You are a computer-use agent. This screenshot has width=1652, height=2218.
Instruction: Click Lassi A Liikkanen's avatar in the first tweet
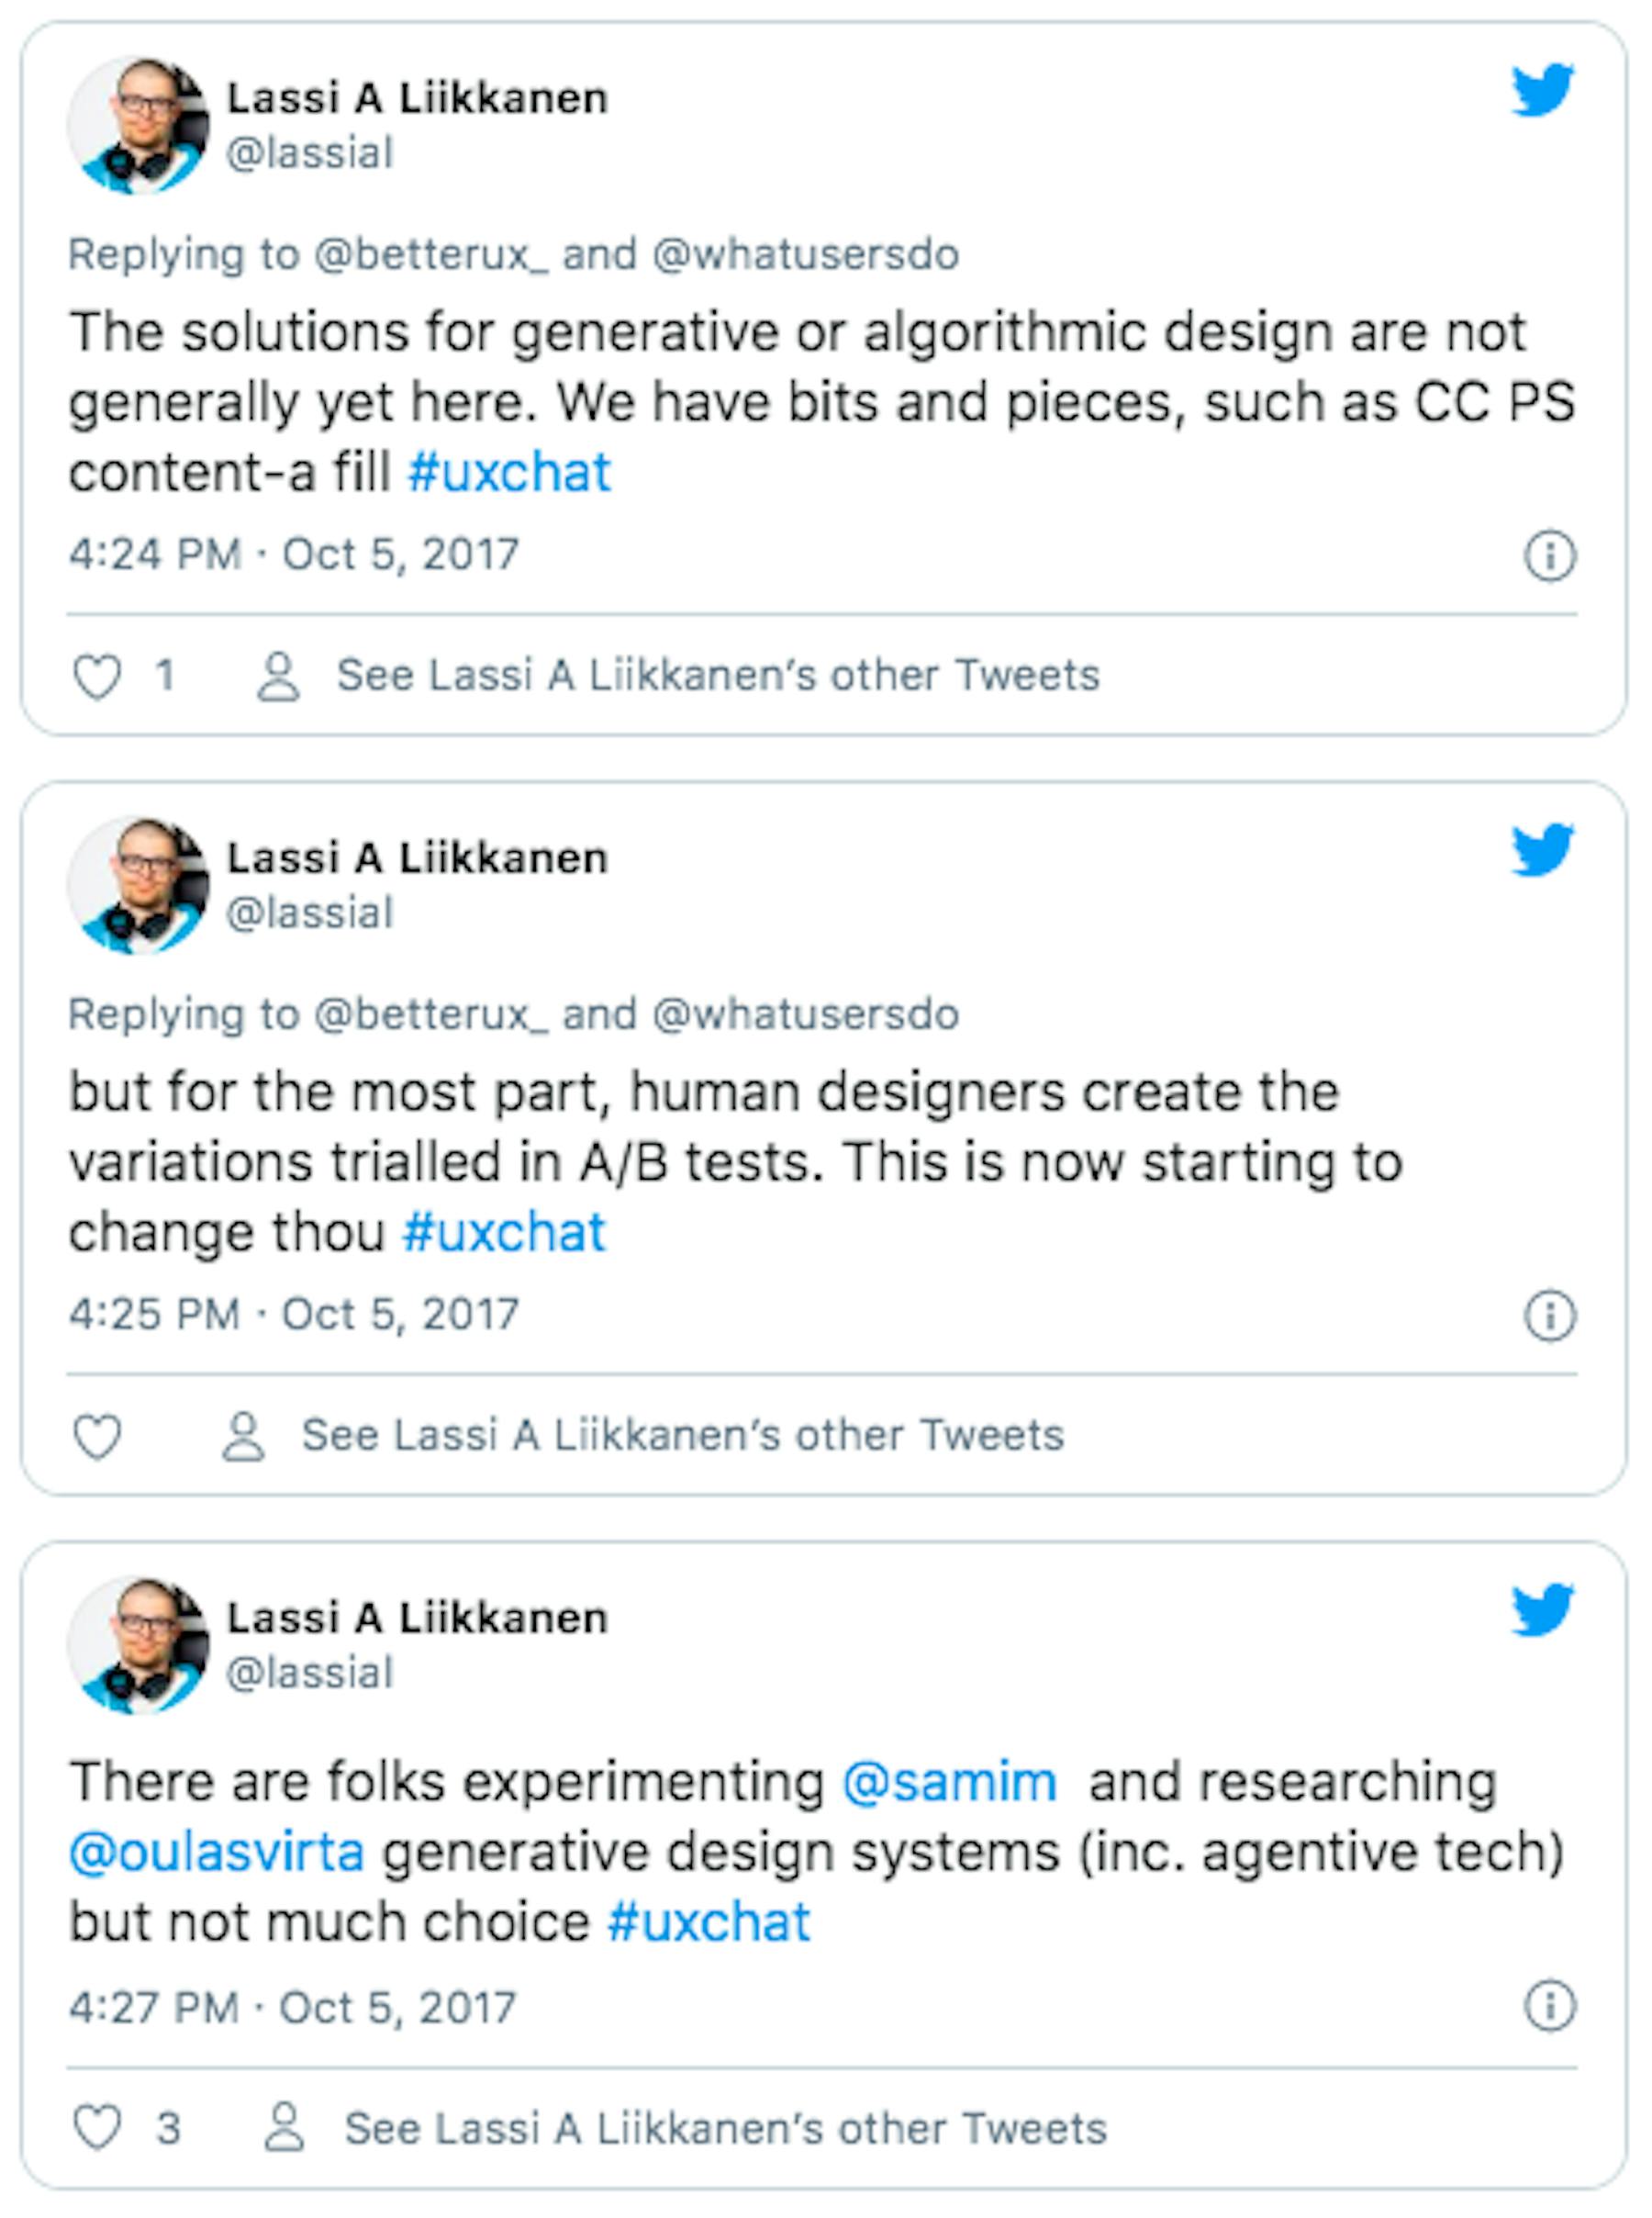138,125
